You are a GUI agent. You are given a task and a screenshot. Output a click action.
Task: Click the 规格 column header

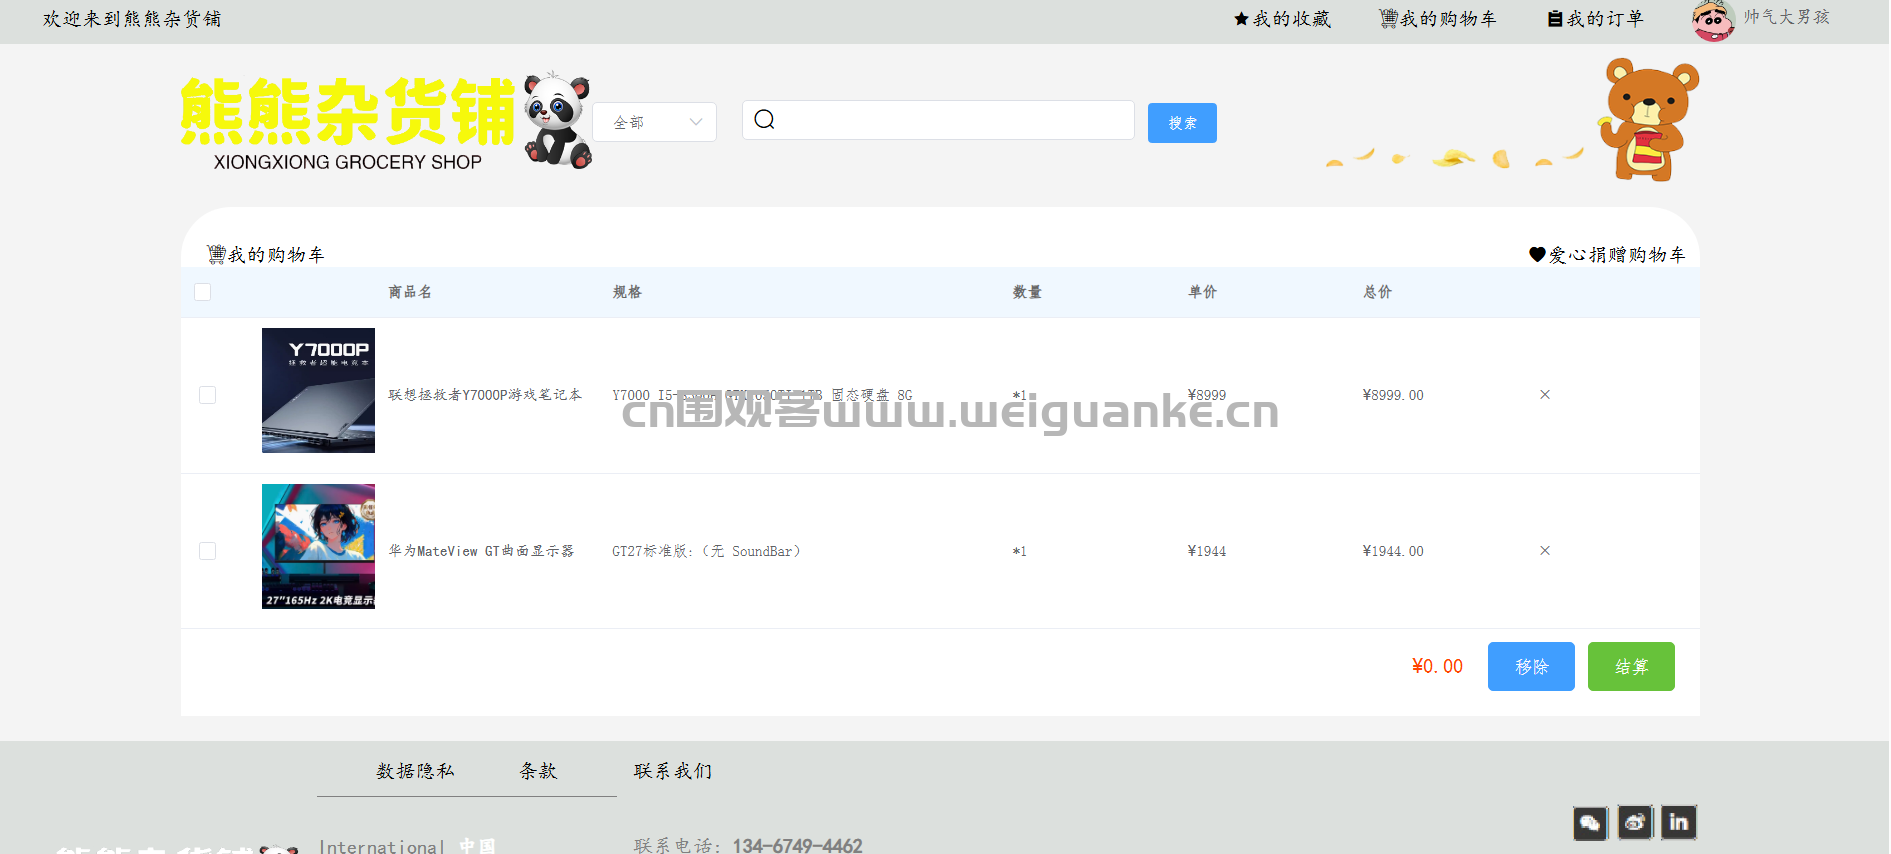tap(627, 292)
